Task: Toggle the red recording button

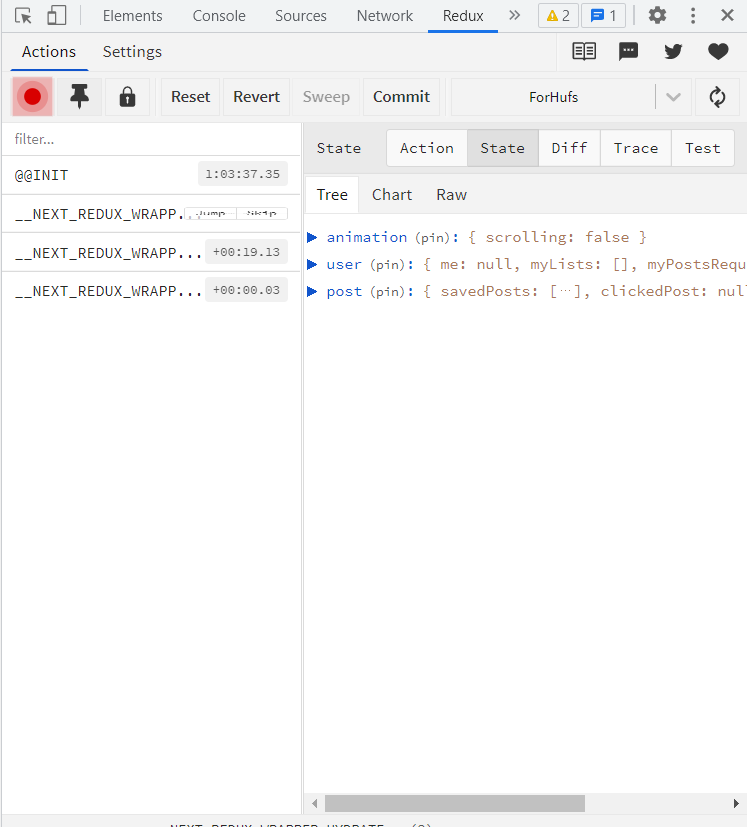Action: pyautogui.click(x=32, y=97)
